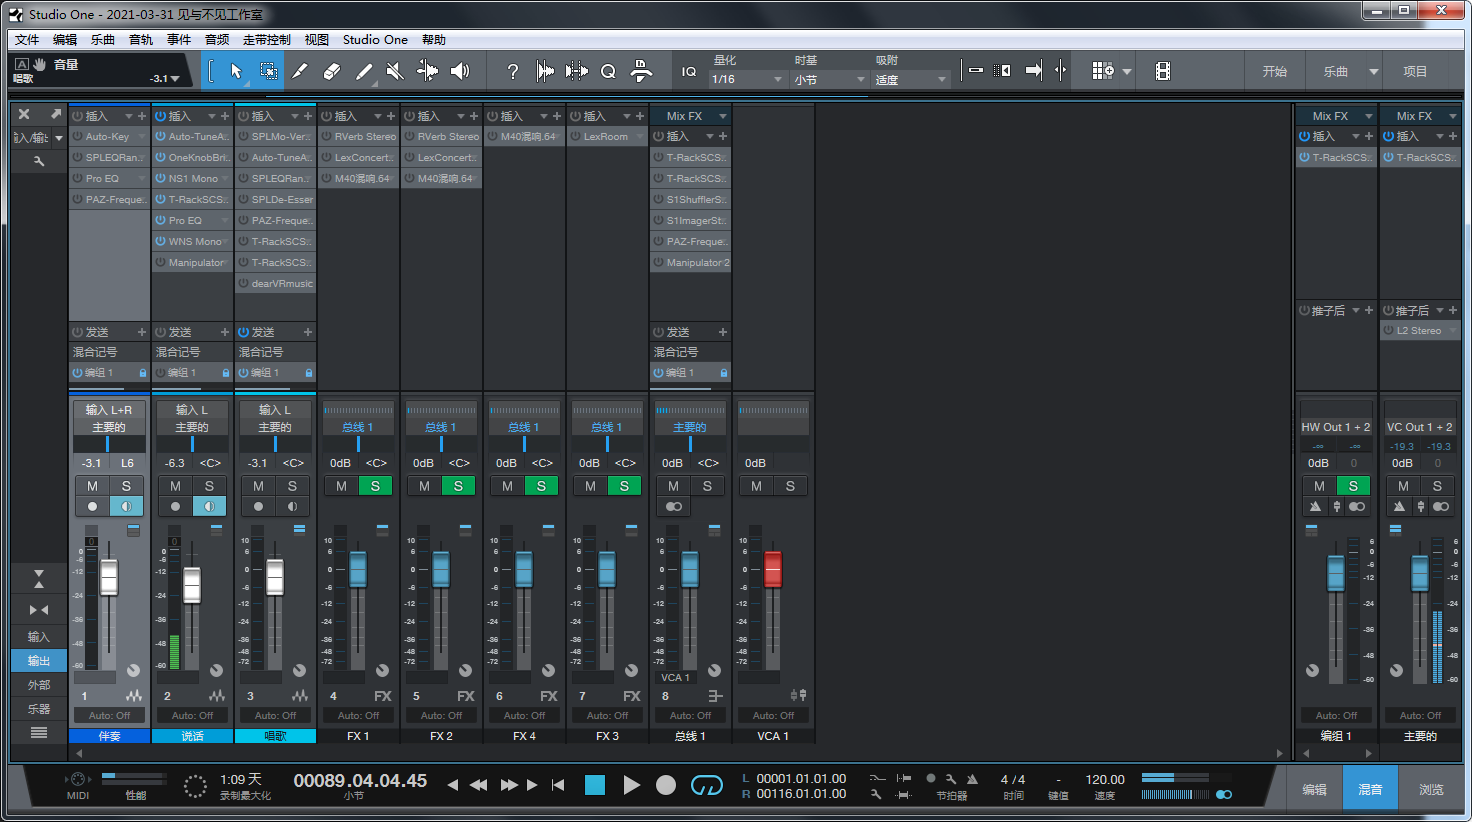Open the 量化 1/16 quantize dropdown
The width and height of the screenshot is (1472, 822).
point(747,79)
